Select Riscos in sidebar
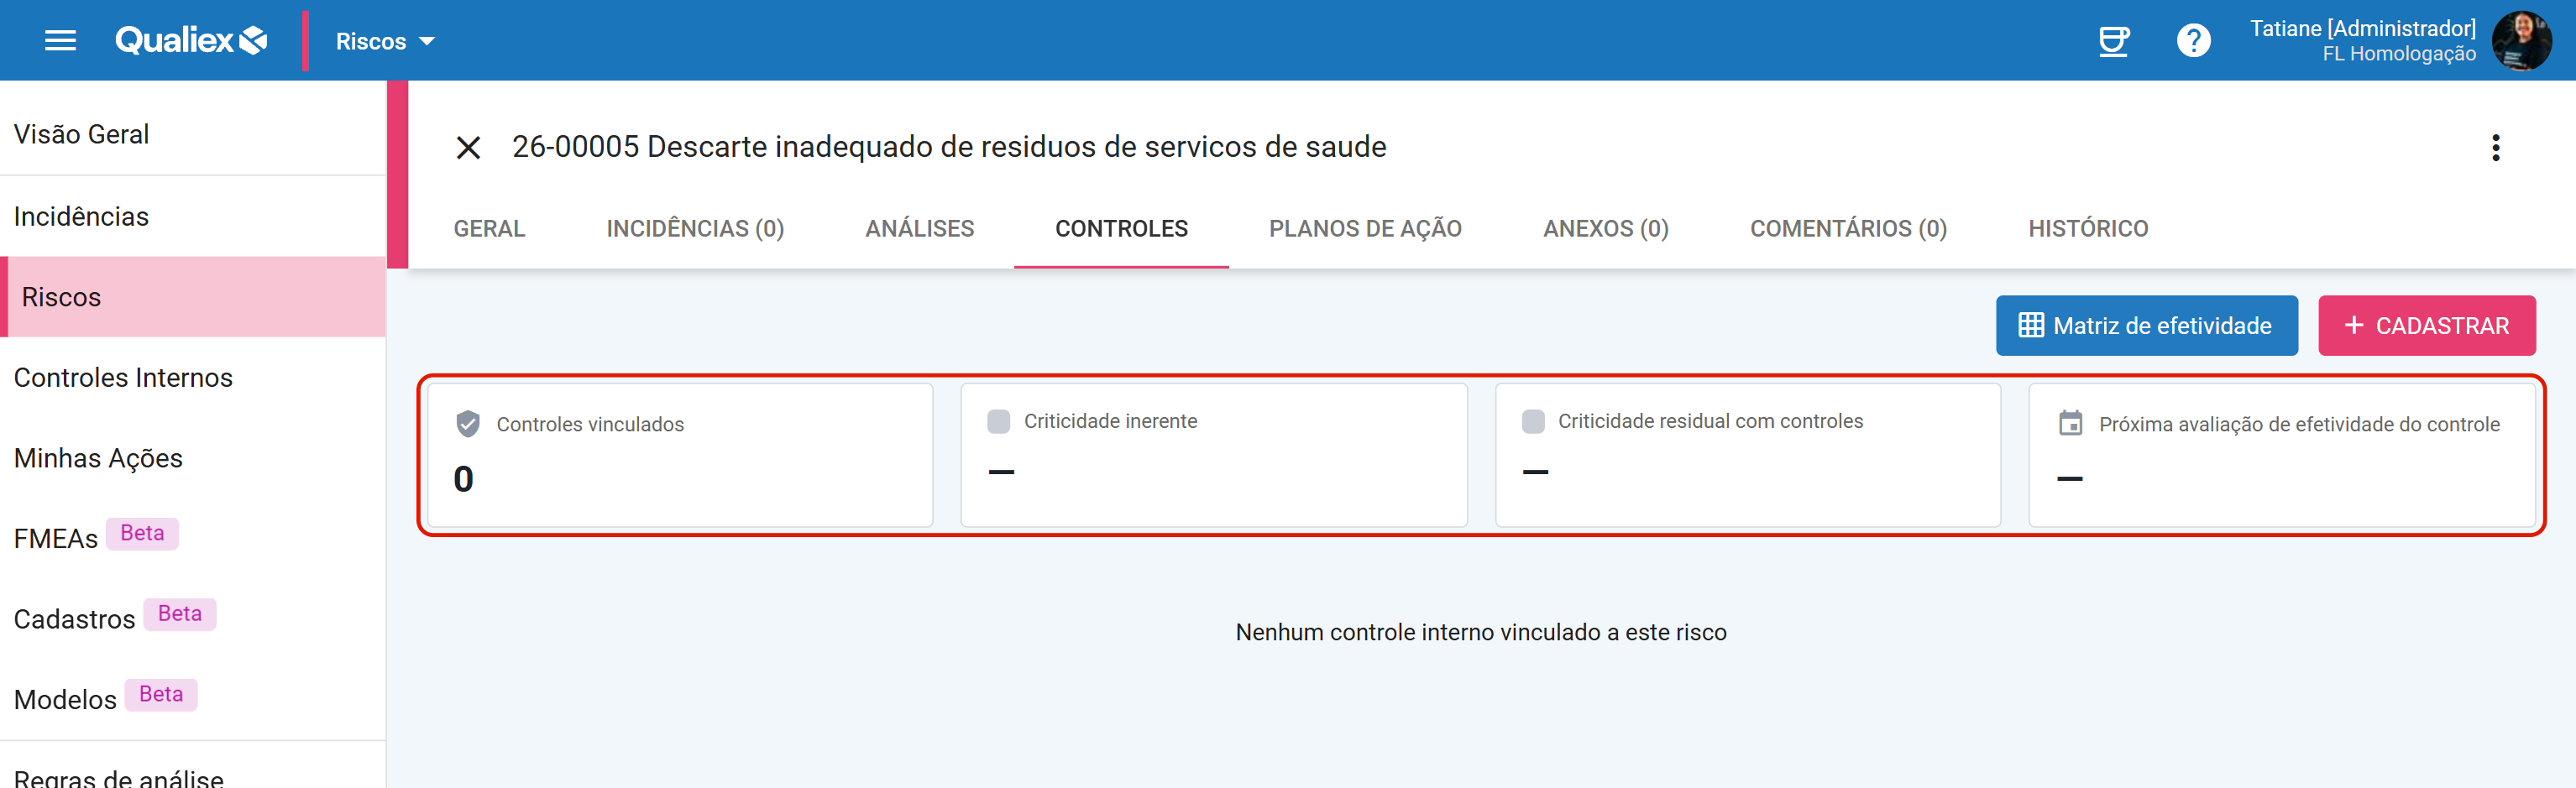 click(x=193, y=297)
